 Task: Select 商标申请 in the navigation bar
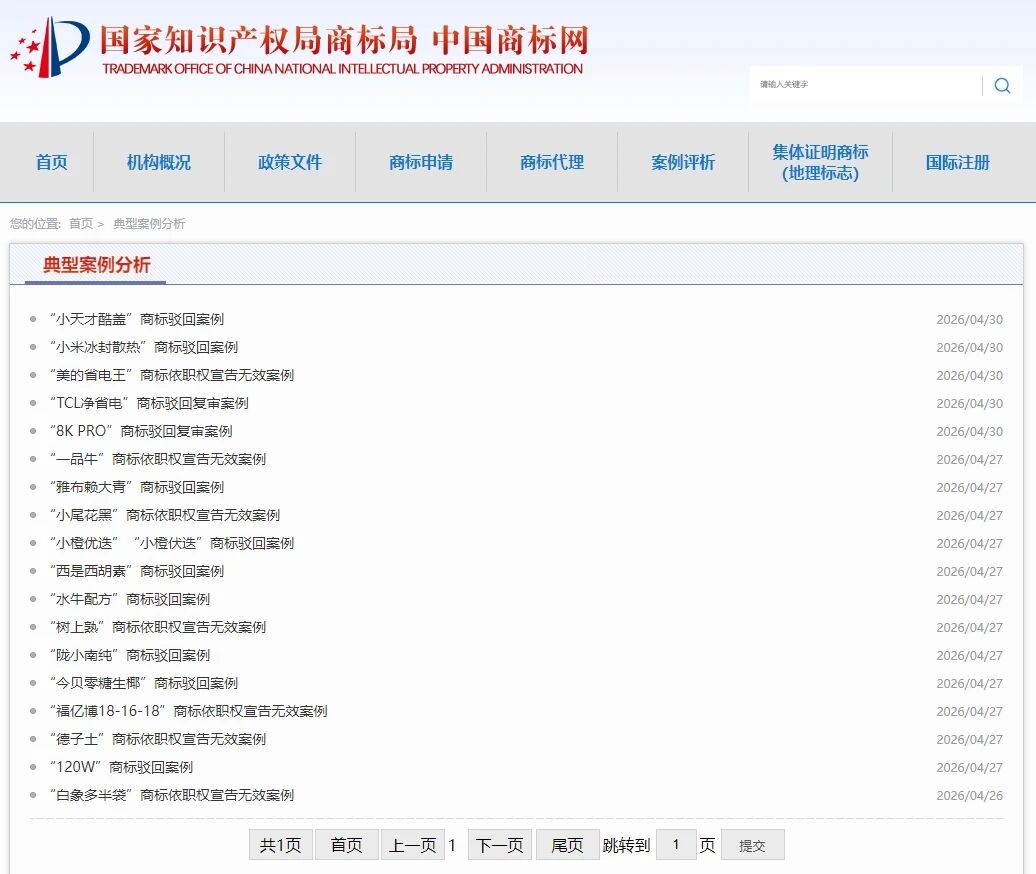coord(421,162)
